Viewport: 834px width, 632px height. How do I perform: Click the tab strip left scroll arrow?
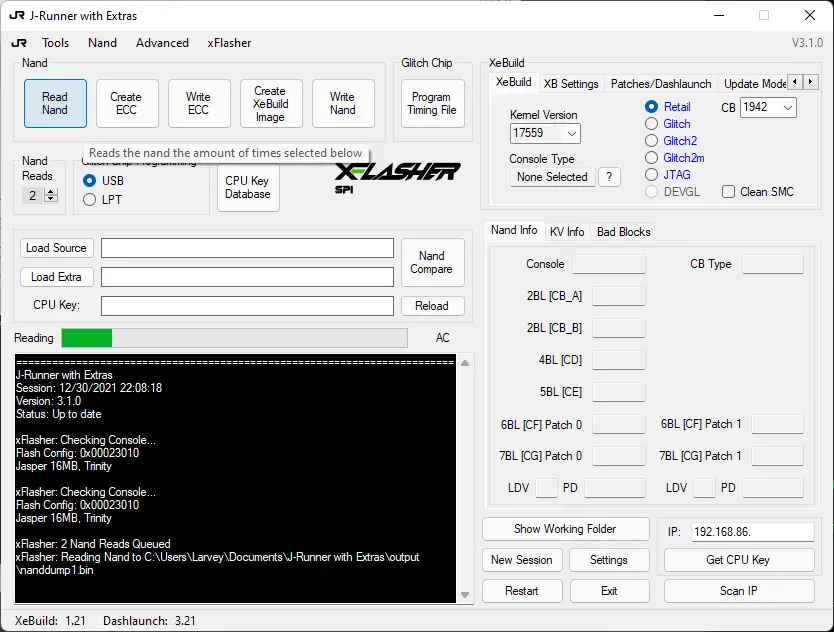(795, 82)
